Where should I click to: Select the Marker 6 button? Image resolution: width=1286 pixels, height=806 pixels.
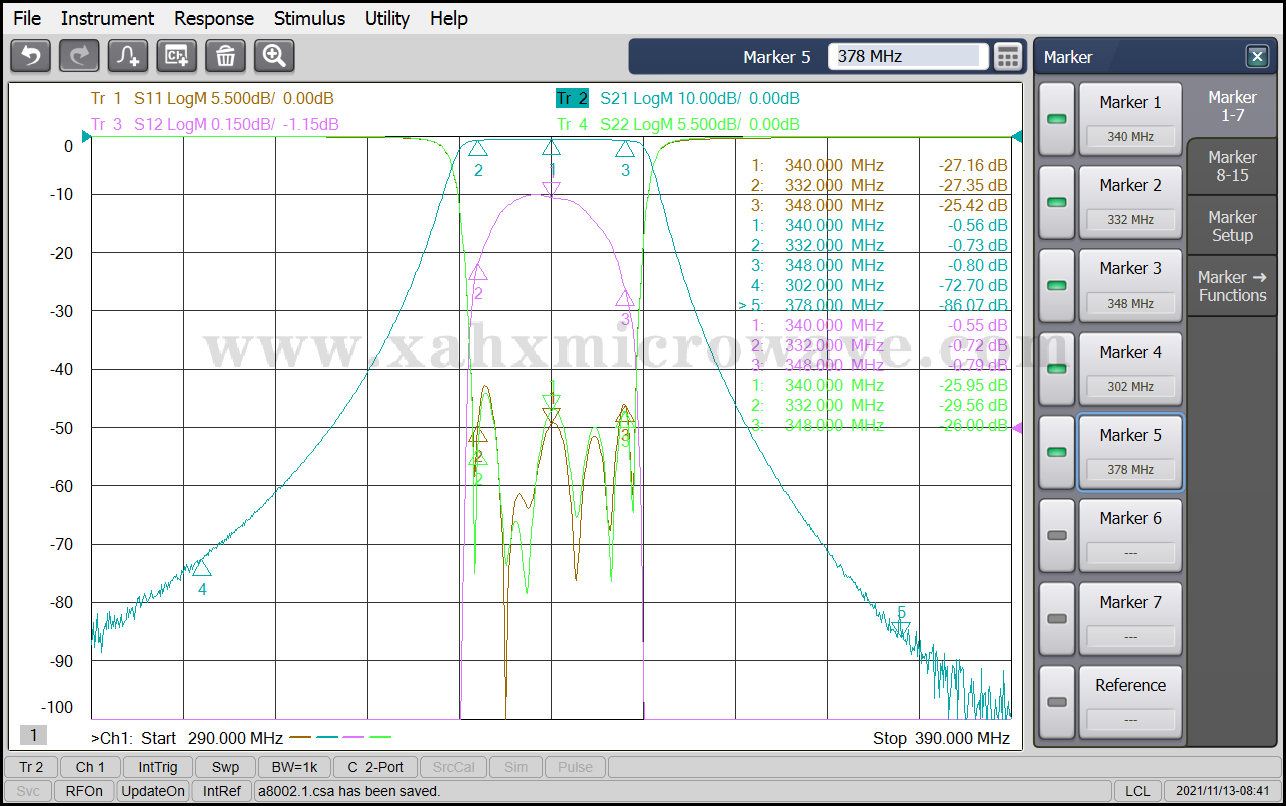1130,535
